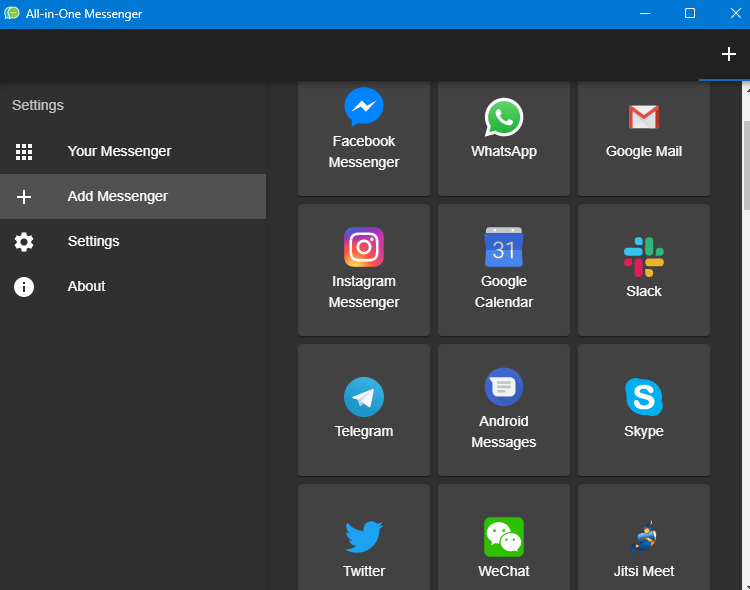750x590 pixels.
Task: Open the About menu entry
Action: click(x=133, y=287)
